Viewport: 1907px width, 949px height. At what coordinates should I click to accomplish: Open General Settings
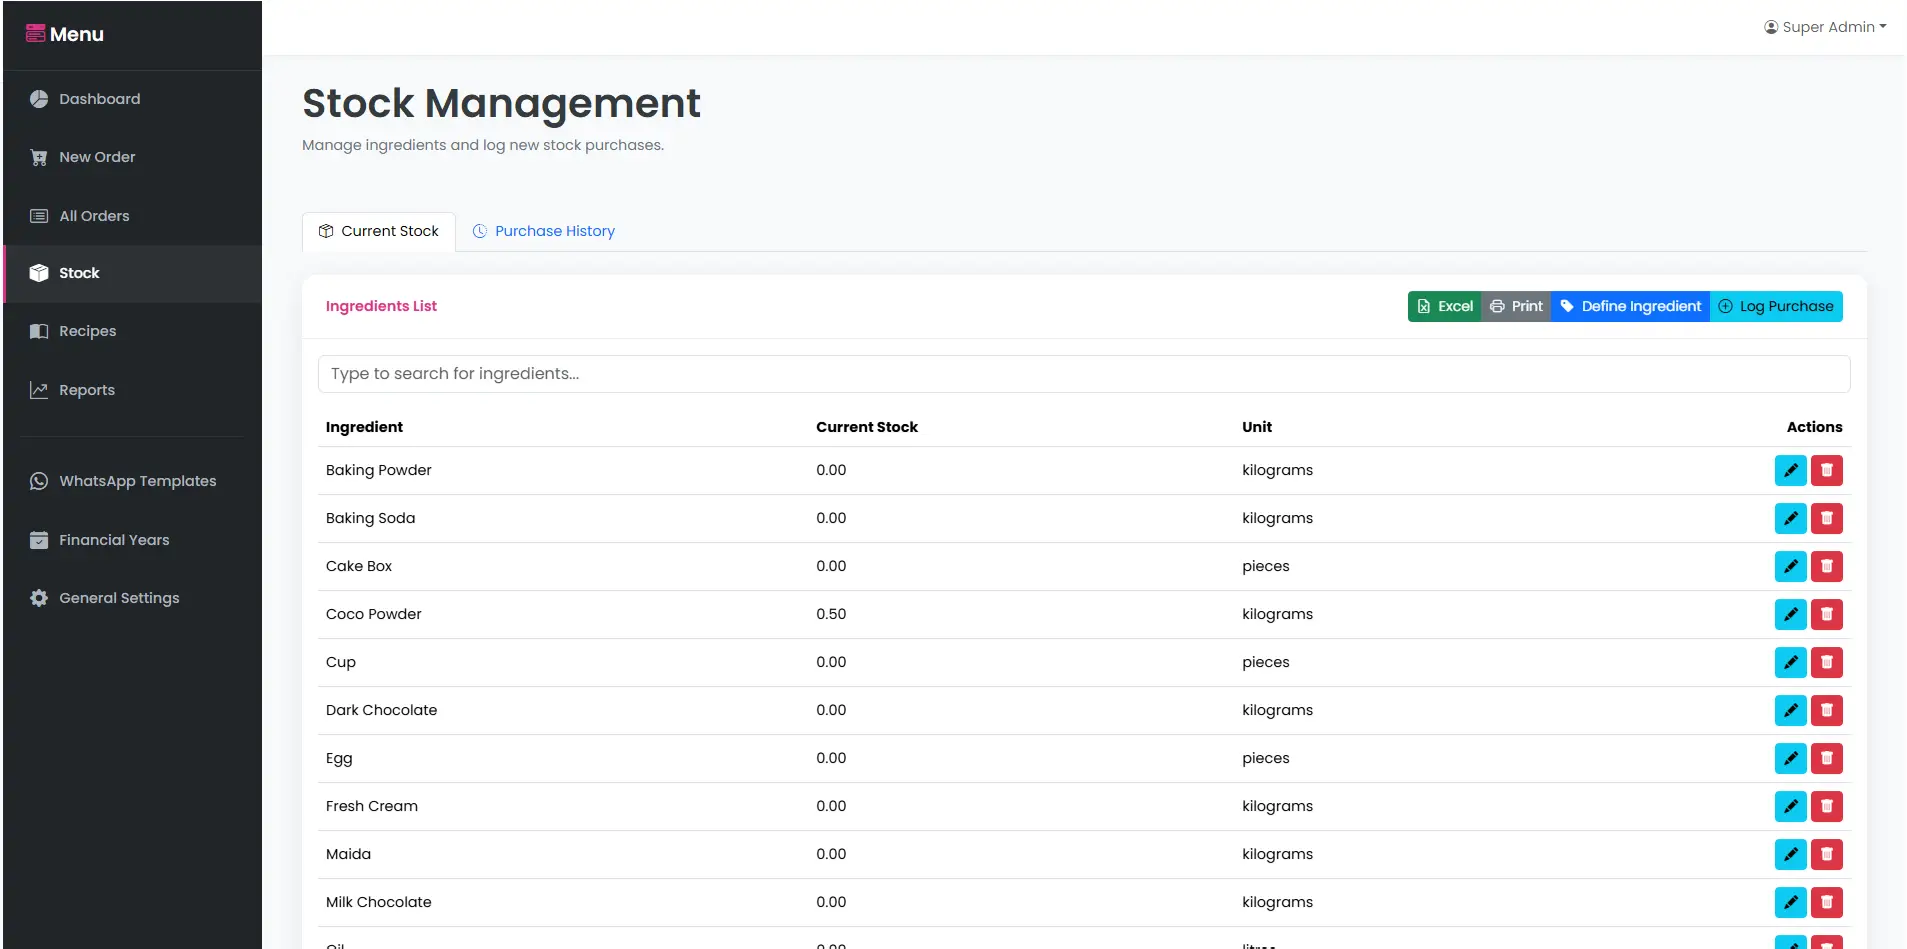point(118,598)
